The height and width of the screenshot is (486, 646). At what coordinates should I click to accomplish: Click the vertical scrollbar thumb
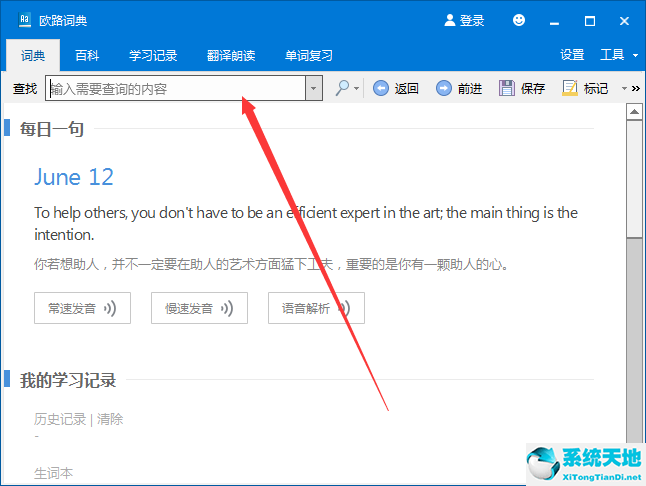634,179
